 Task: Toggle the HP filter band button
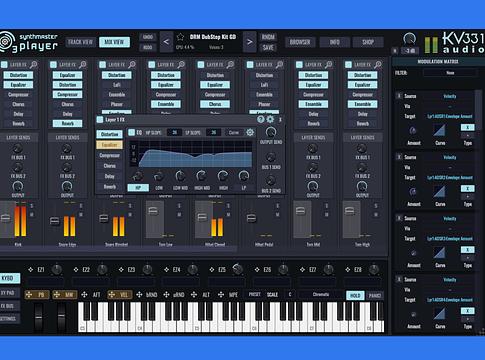click(x=138, y=188)
